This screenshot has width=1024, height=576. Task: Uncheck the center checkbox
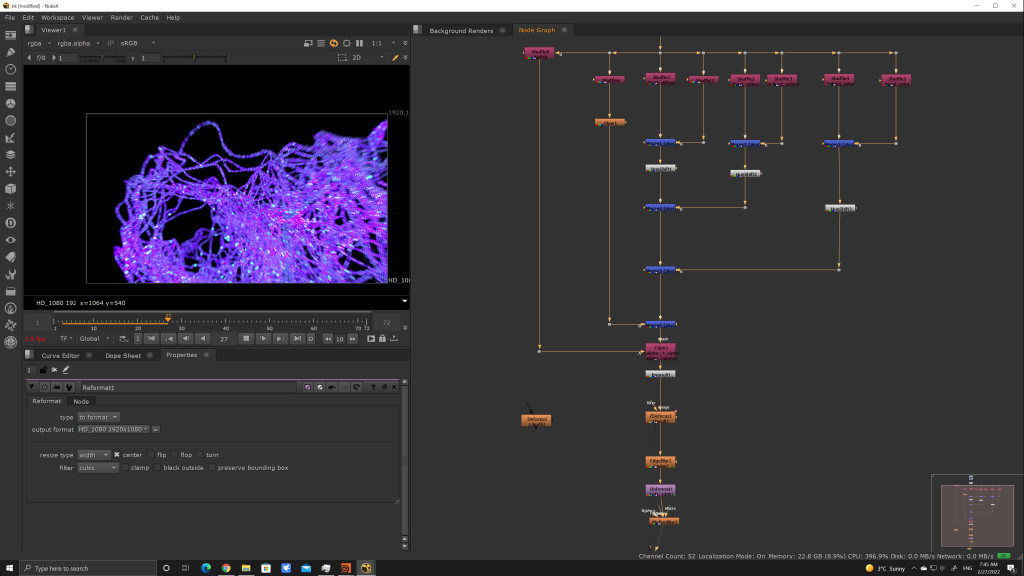(x=117, y=455)
